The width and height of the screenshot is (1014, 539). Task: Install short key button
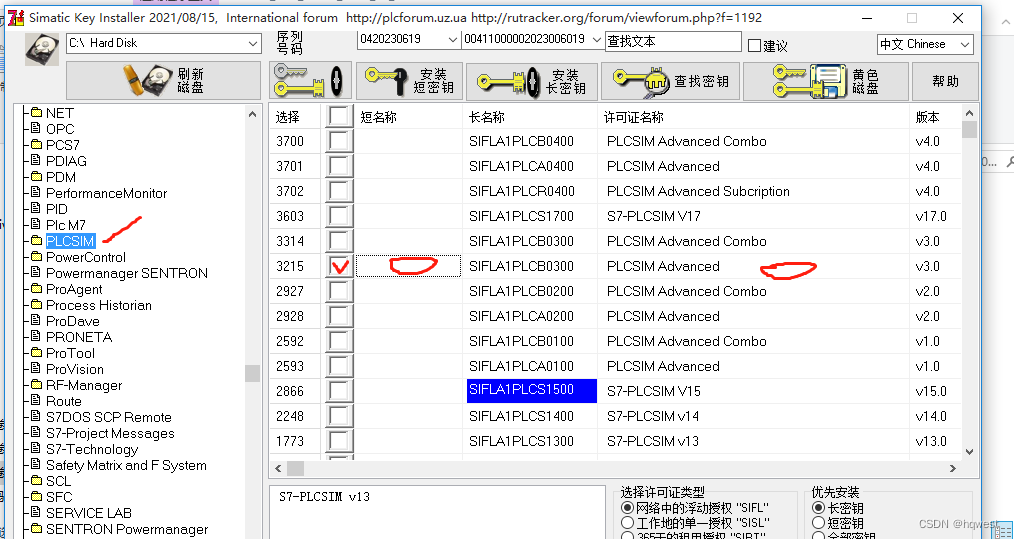tap(410, 81)
